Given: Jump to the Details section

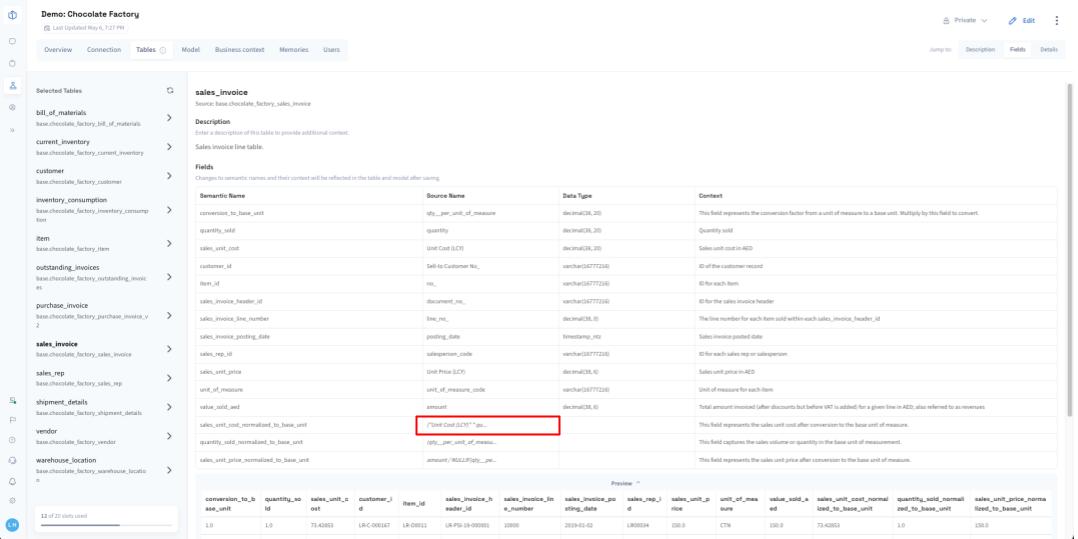Looking at the screenshot, I should [1048, 49].
